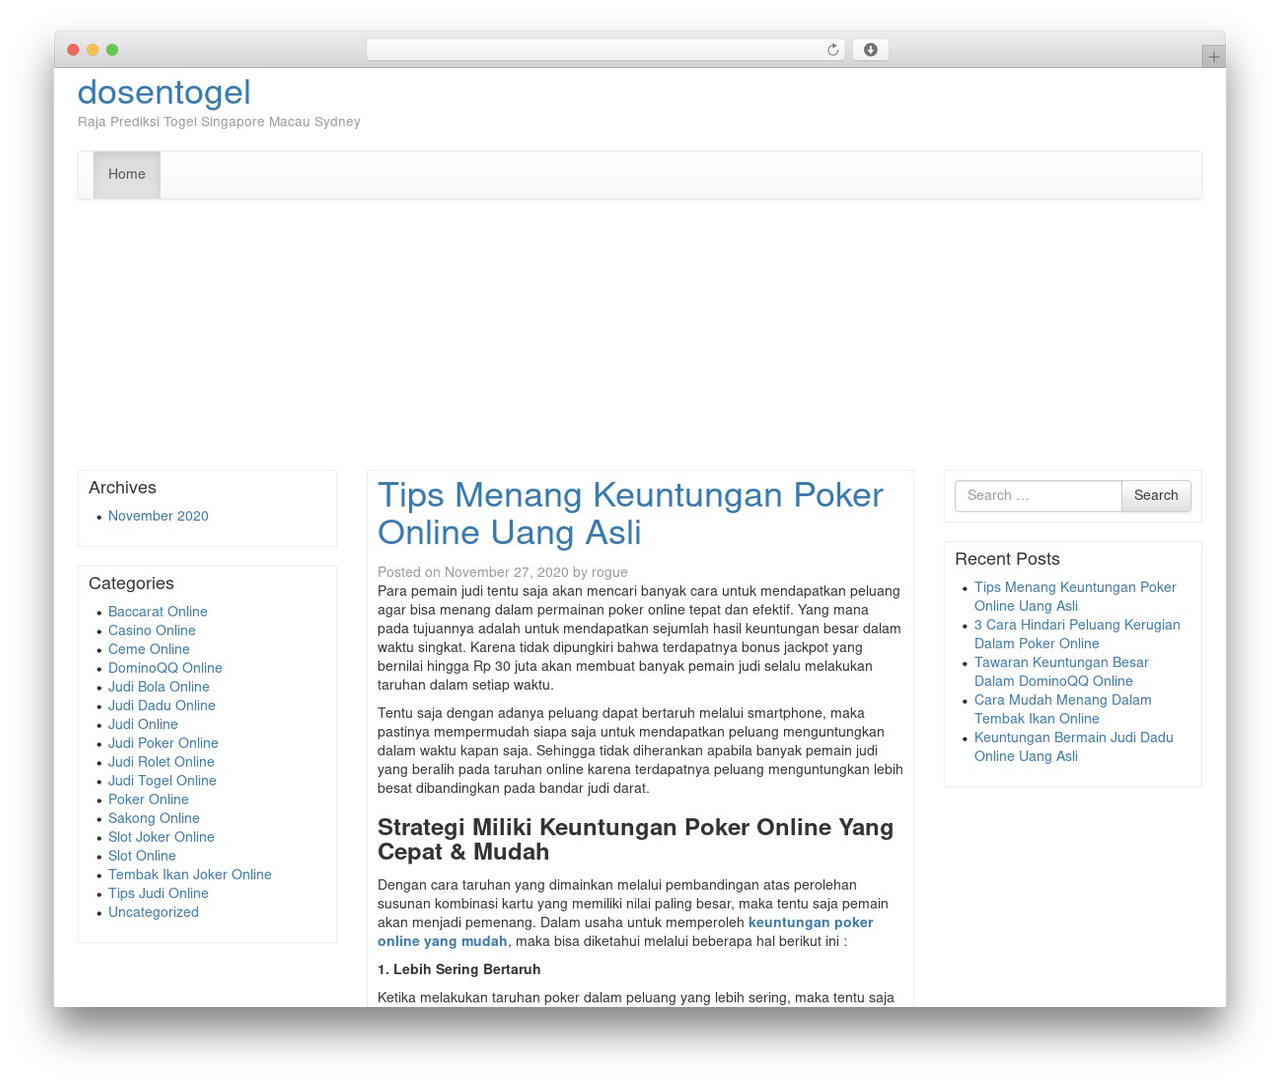Open recent post Tawaran Keuntungan Besar DominoQQ
This screenshot has width=1280, height=1084.
point(1061,672)
